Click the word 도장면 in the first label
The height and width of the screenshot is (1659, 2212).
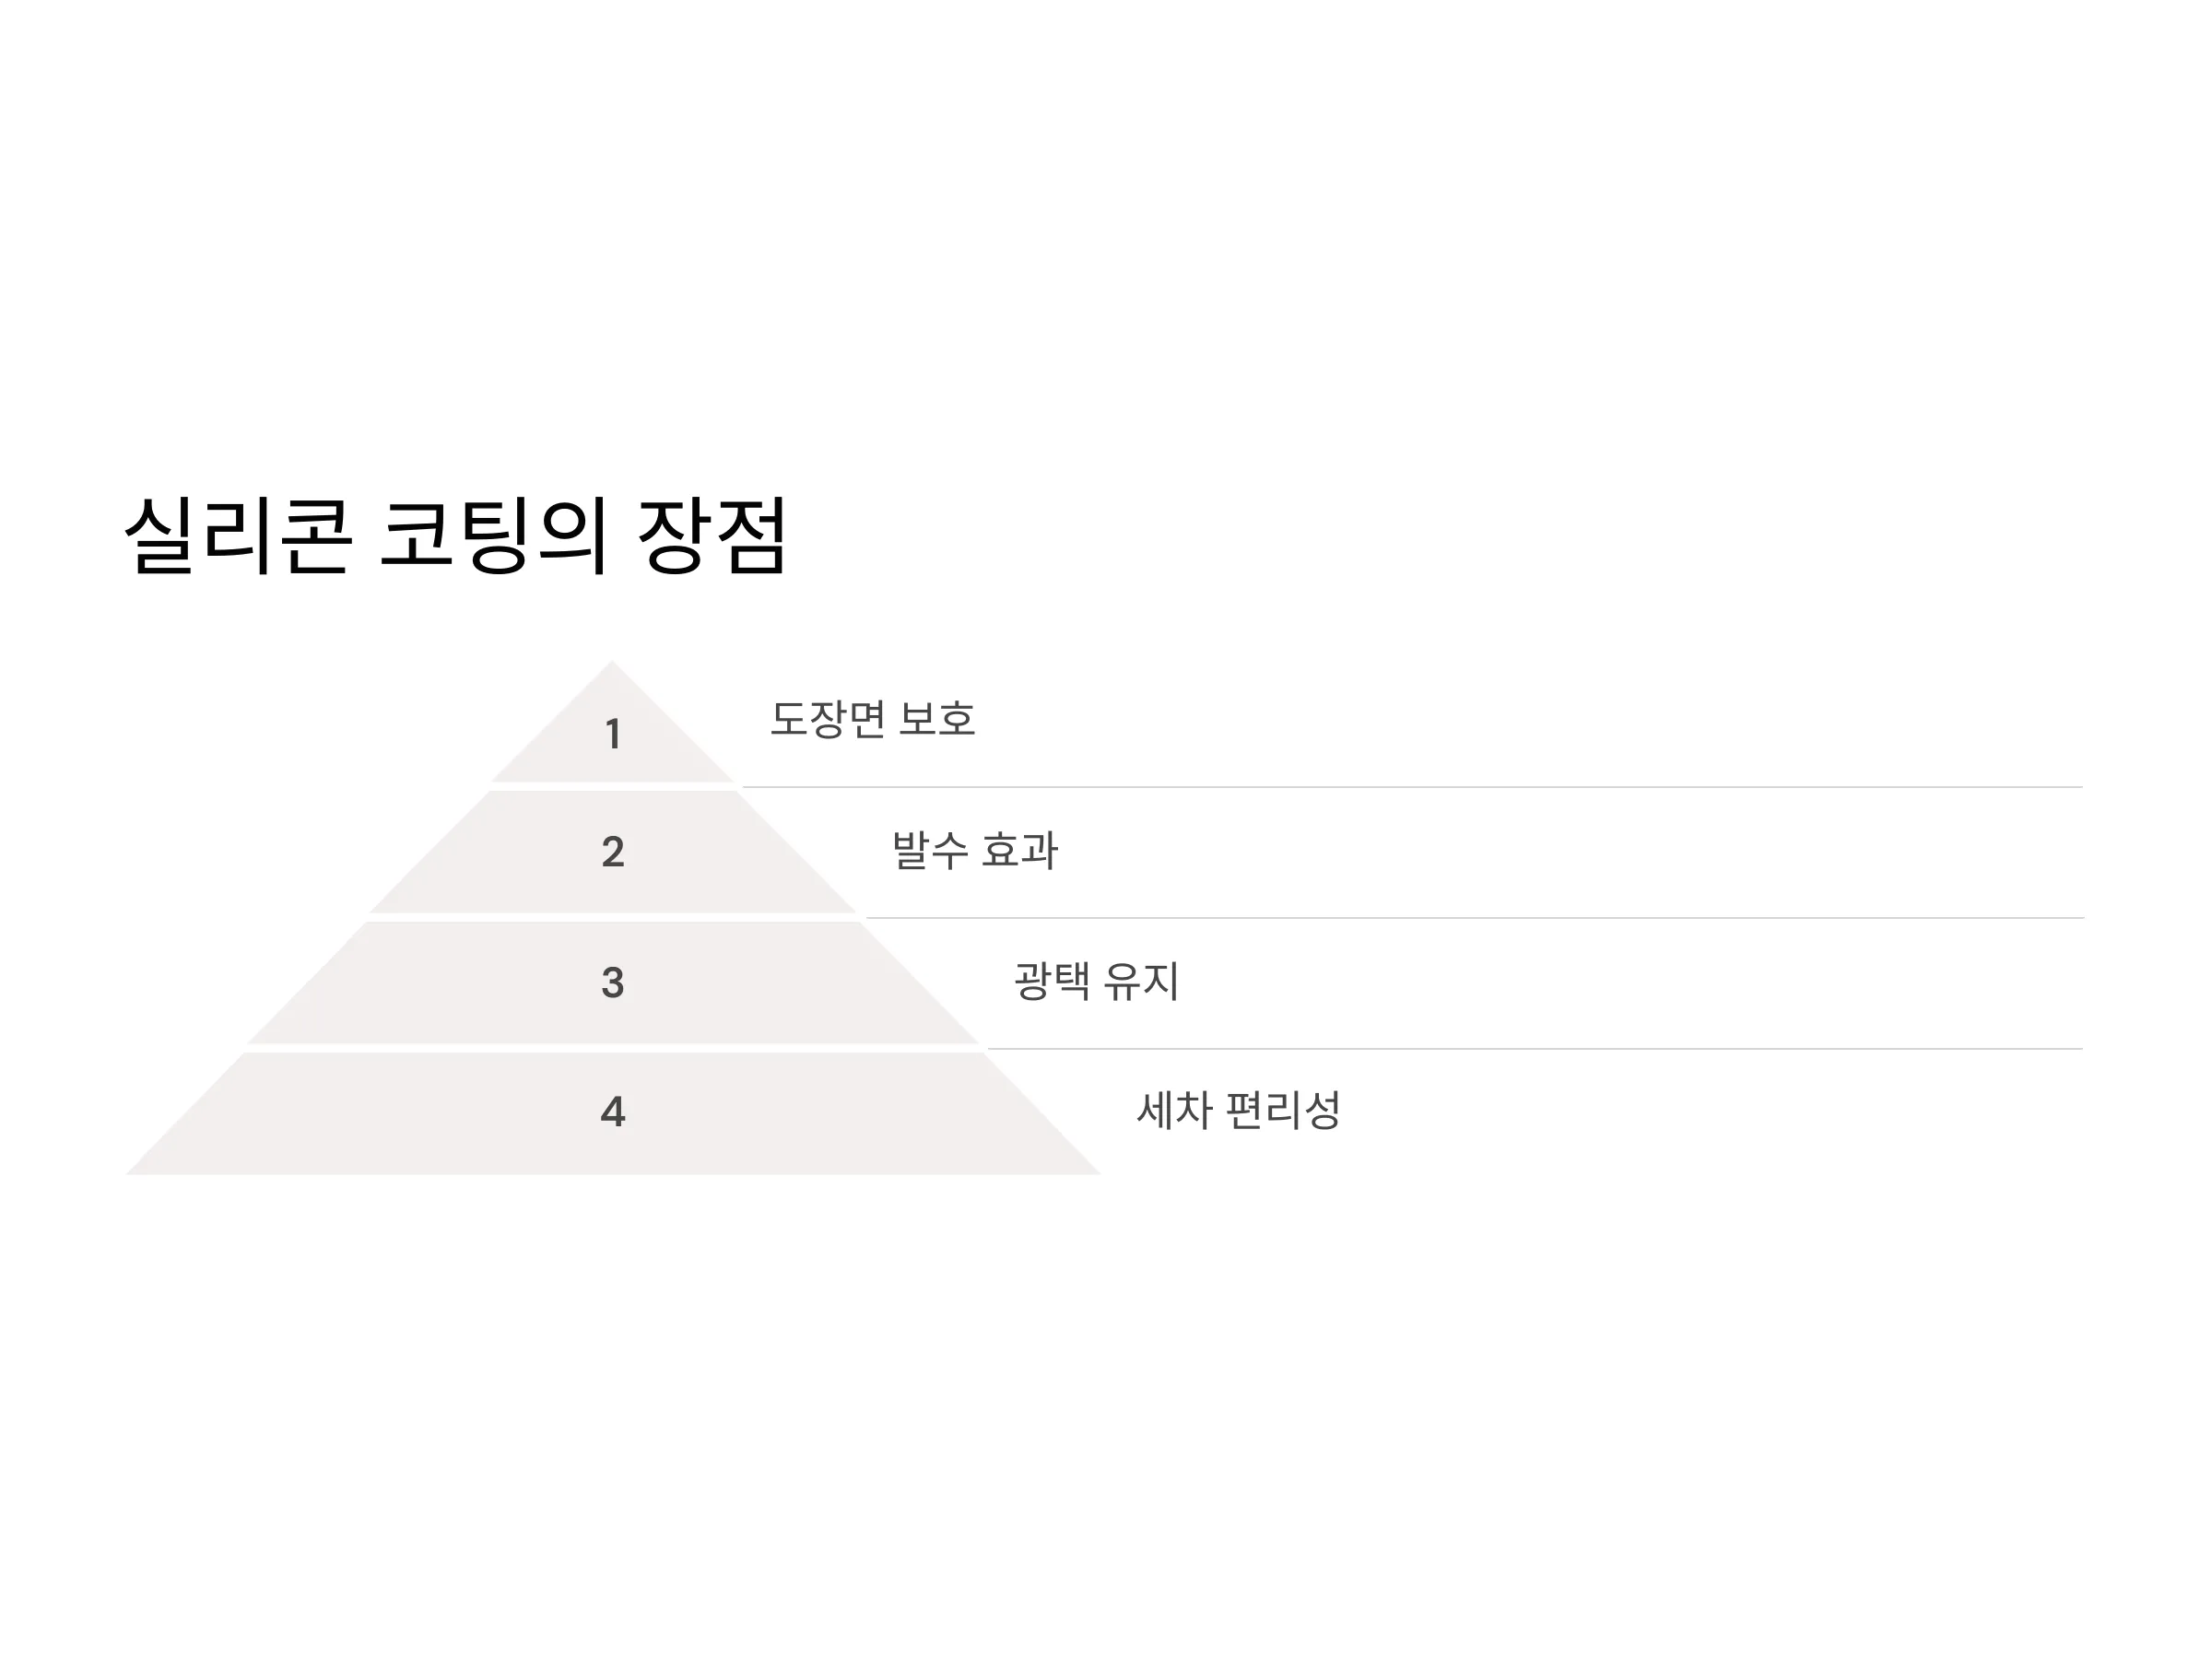[x=827, y=718]
